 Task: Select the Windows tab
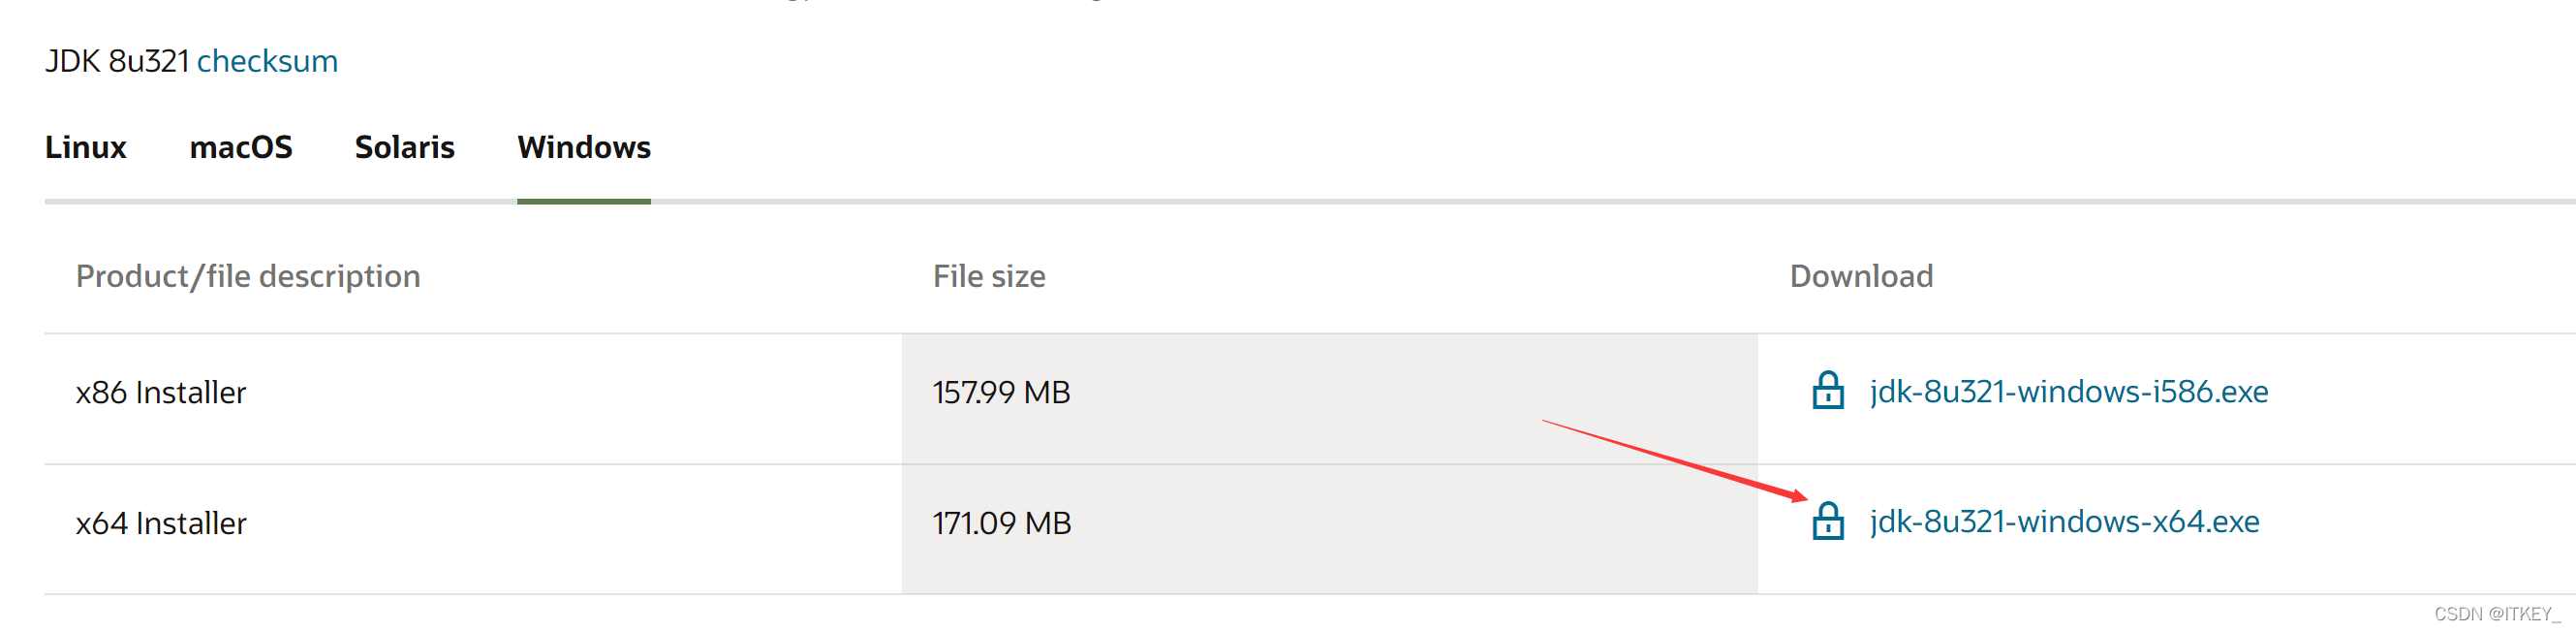(583, 147)
